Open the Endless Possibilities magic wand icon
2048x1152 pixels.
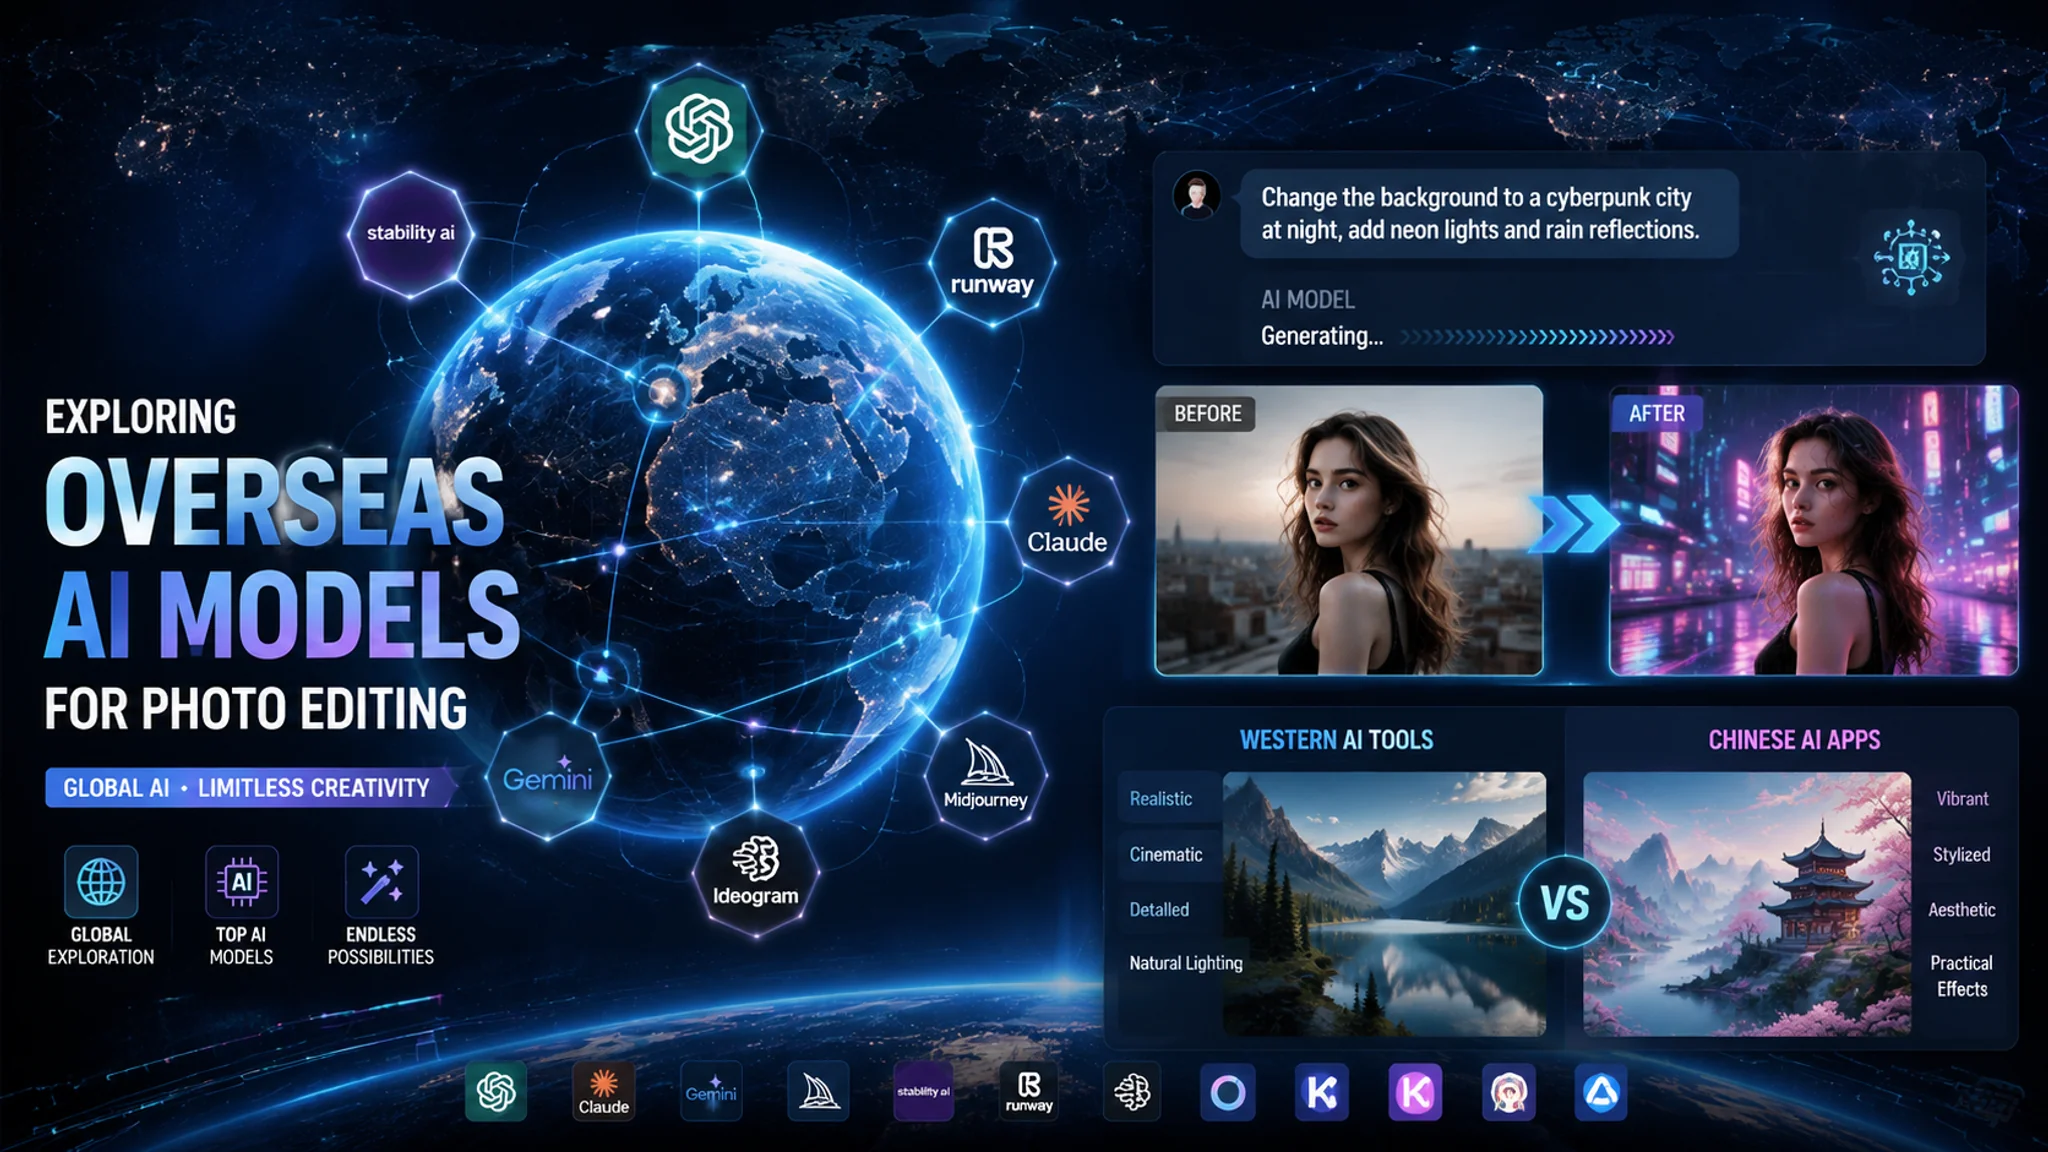(x=381, y=882)
